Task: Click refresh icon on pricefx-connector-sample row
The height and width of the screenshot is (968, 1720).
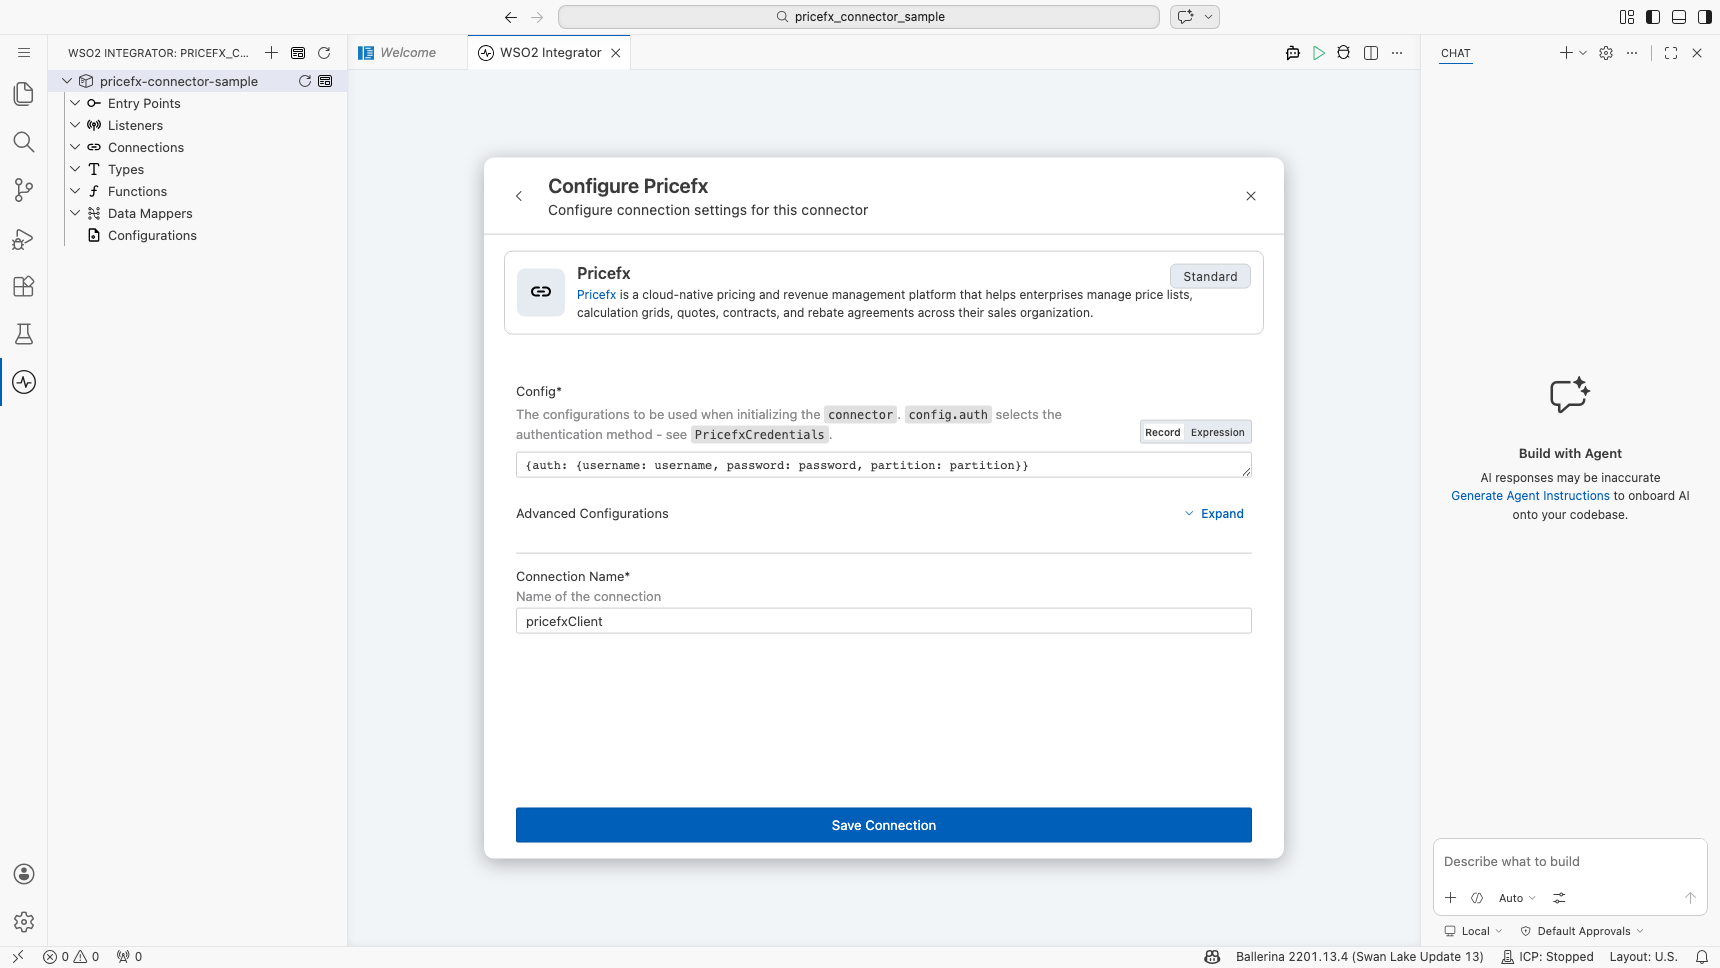Action: click(x=305, y=81)
